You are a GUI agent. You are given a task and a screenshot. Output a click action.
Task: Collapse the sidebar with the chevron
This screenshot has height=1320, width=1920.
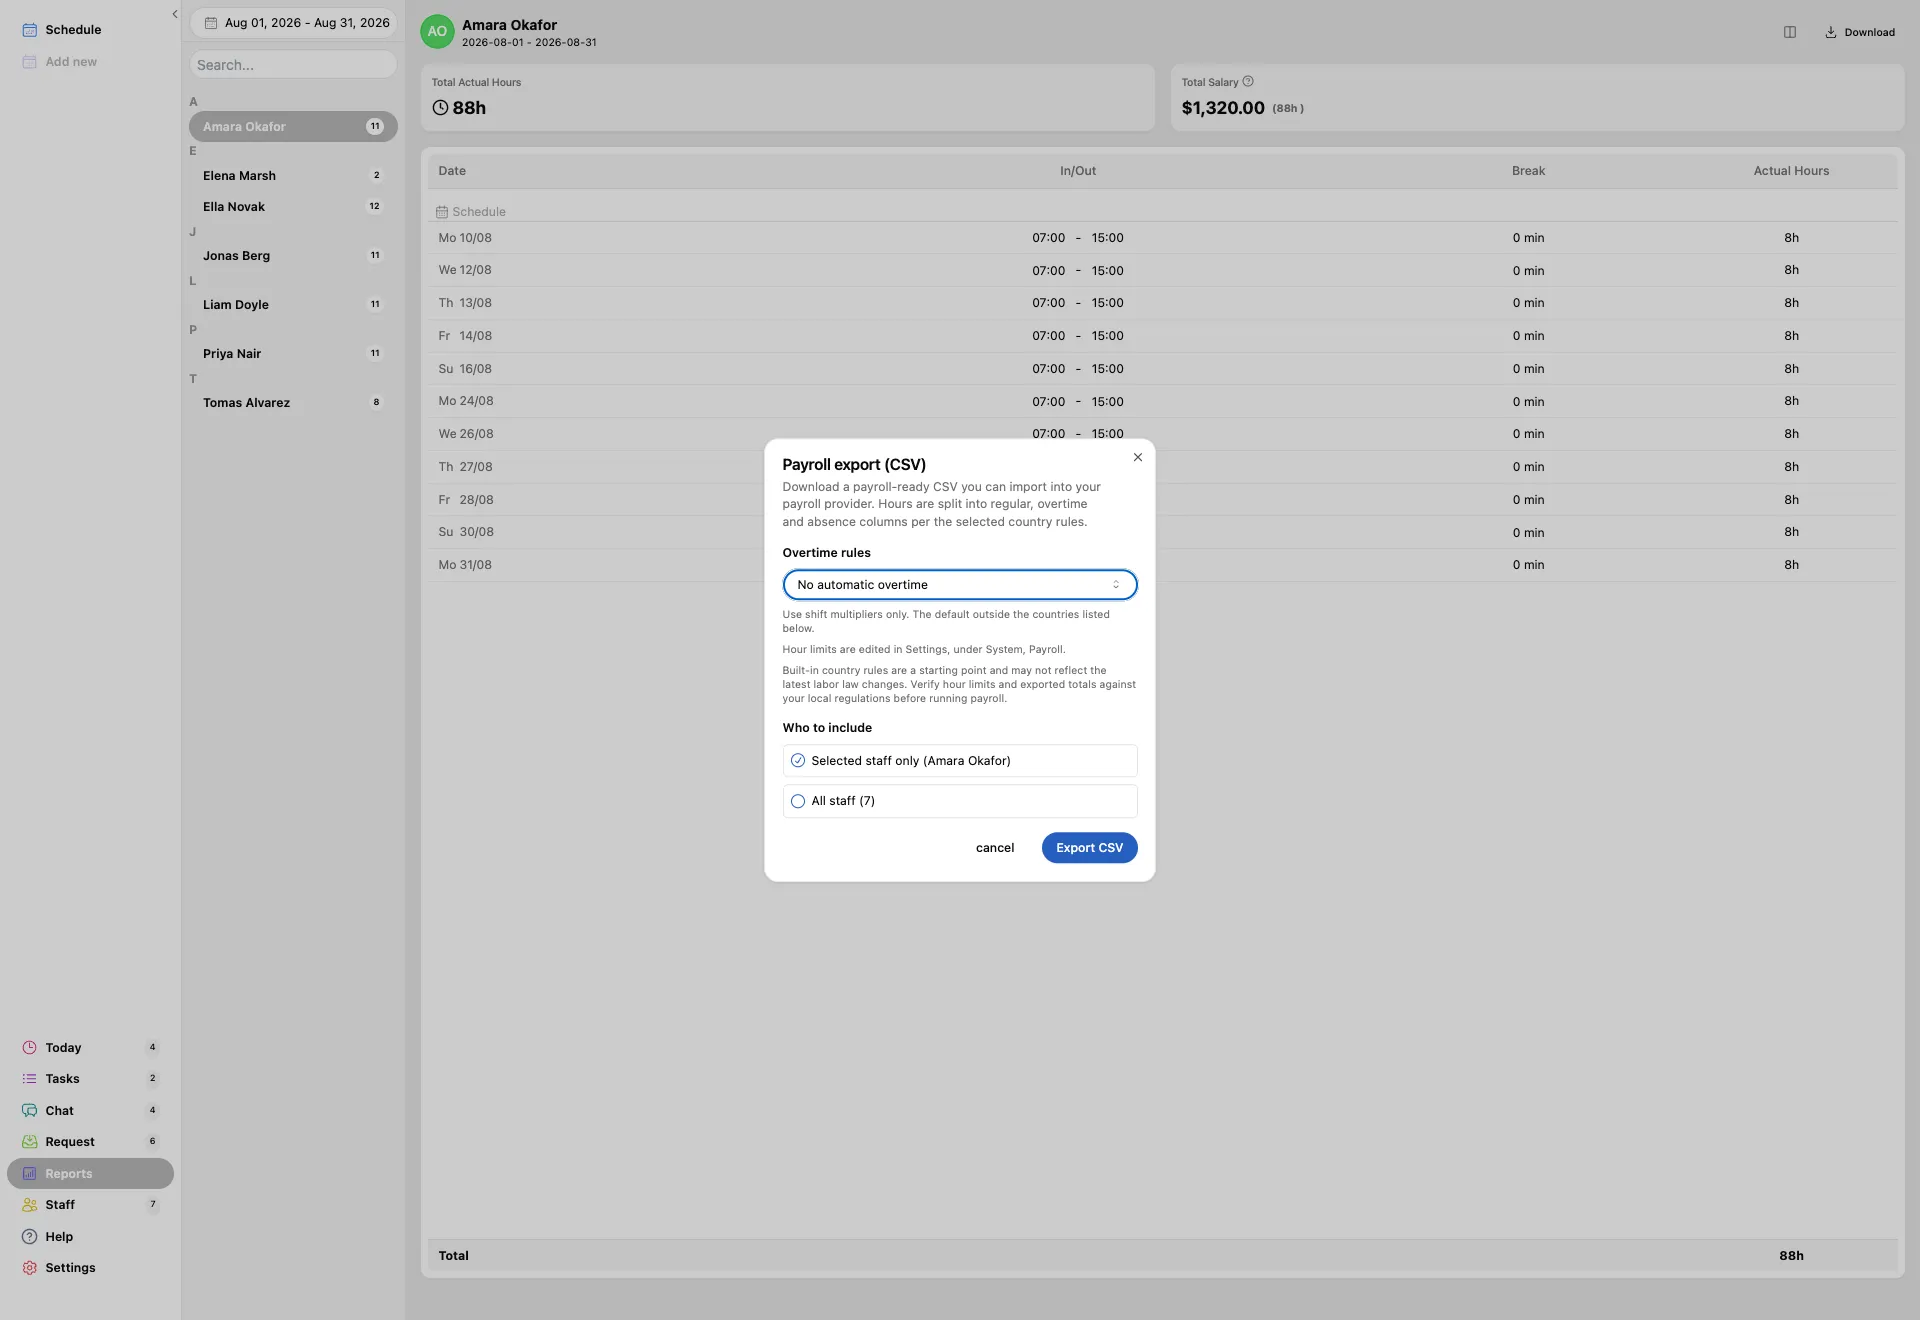[175, 14]
